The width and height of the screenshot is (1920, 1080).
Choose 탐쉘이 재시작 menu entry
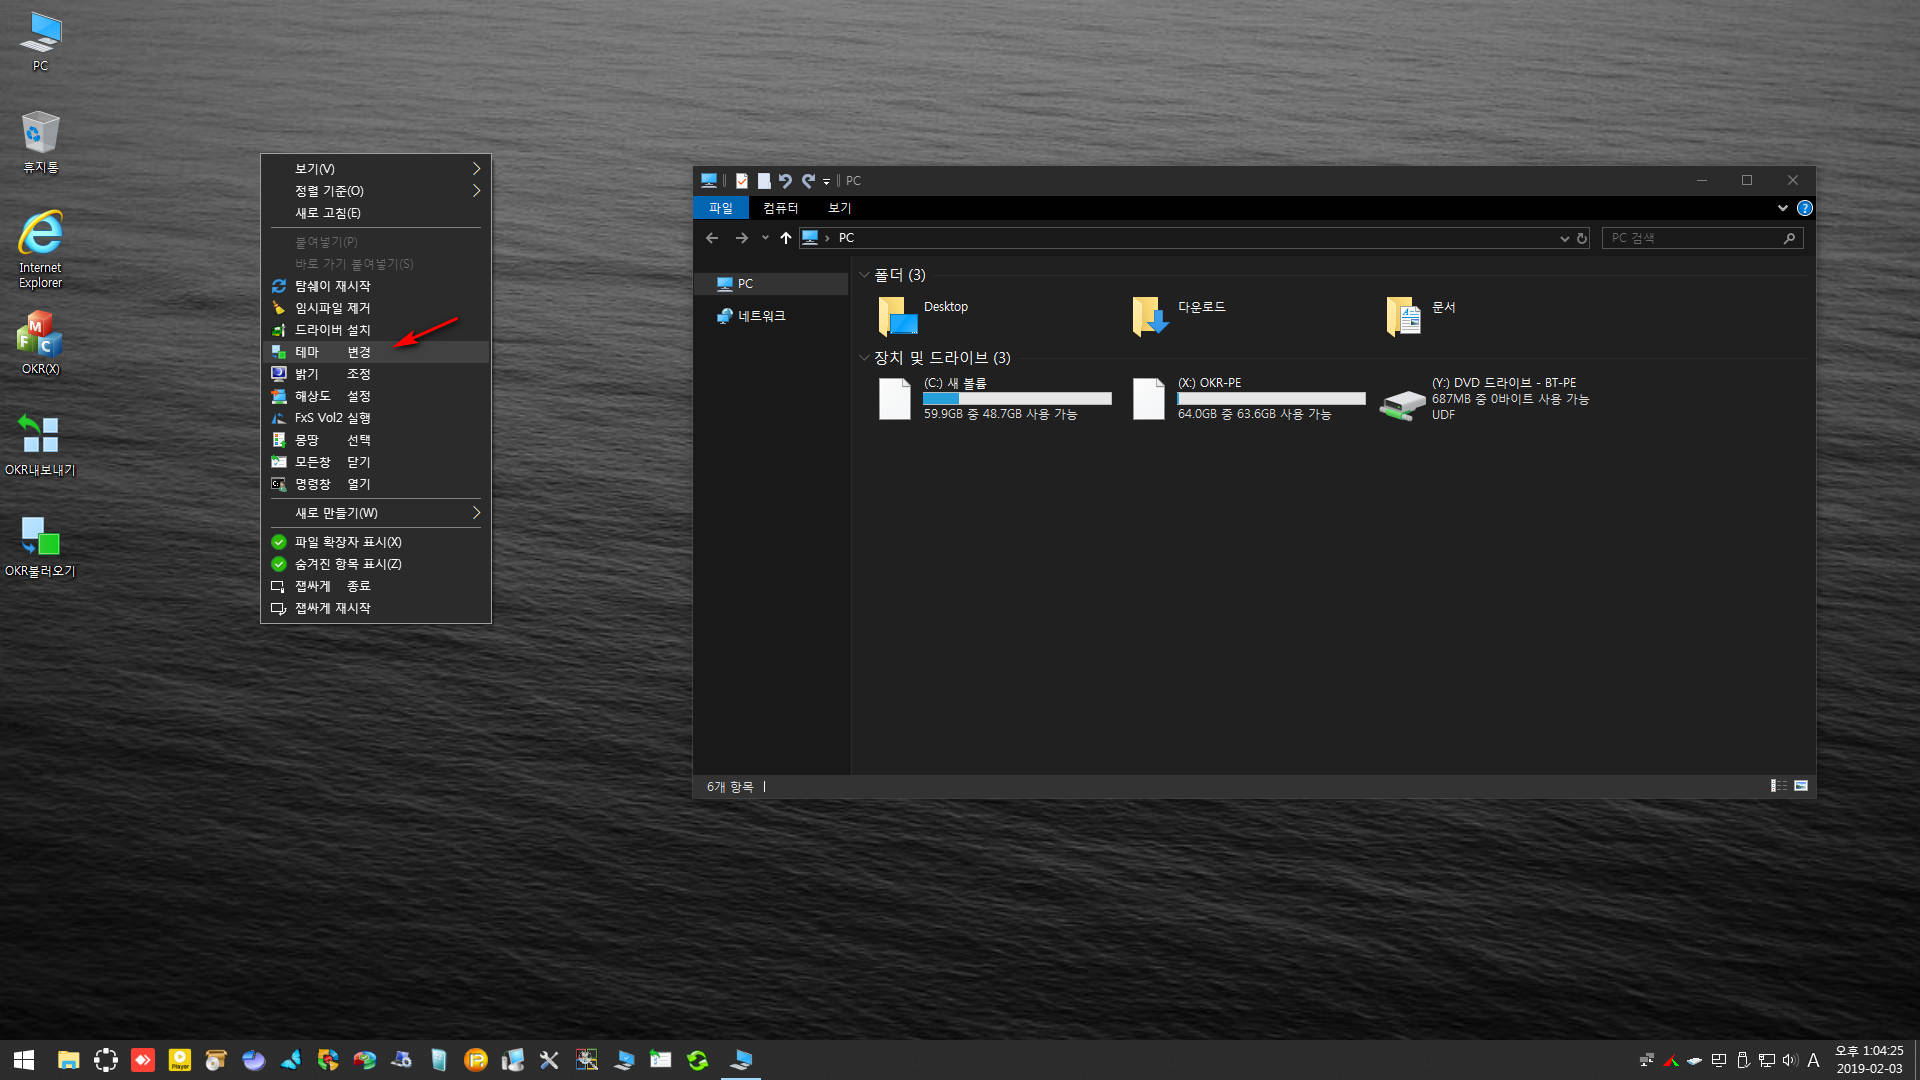pos(376,286)
